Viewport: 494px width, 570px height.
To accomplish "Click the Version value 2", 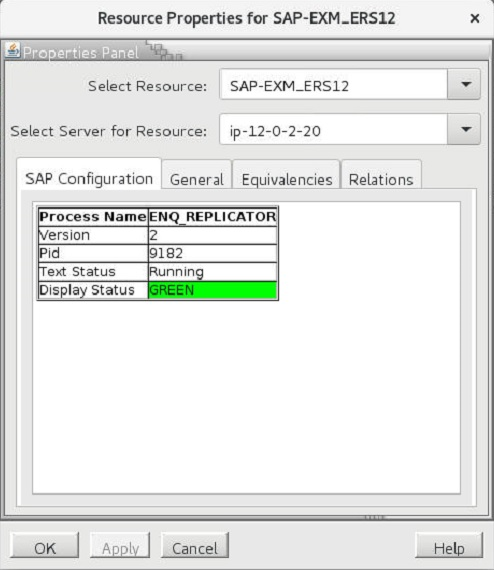I will (213, 235).
